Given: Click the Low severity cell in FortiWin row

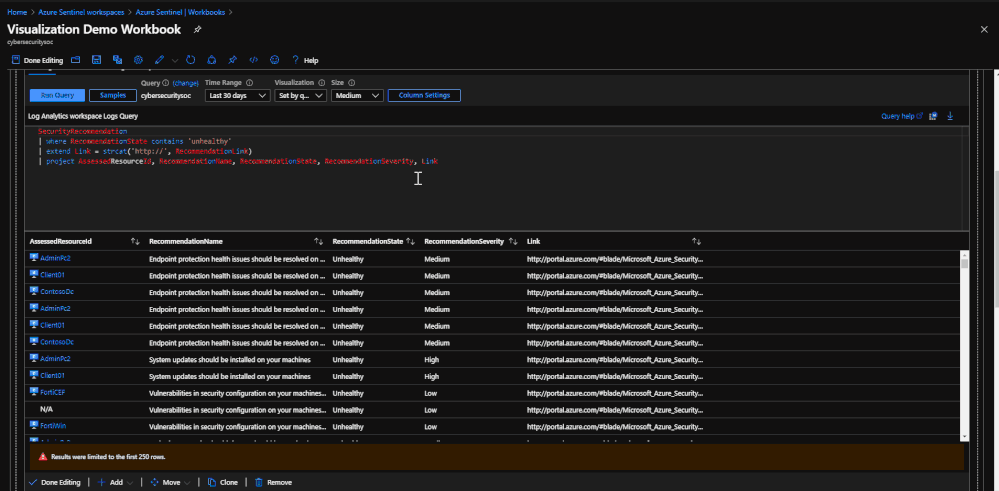Looking at the screenshot, I should pos(431,427).
